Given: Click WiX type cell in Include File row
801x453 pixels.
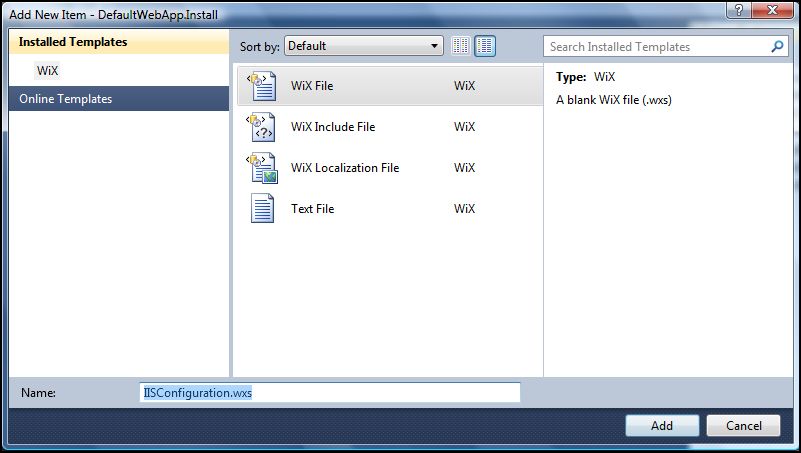Looking at the screenshot, I should [464, 127].
